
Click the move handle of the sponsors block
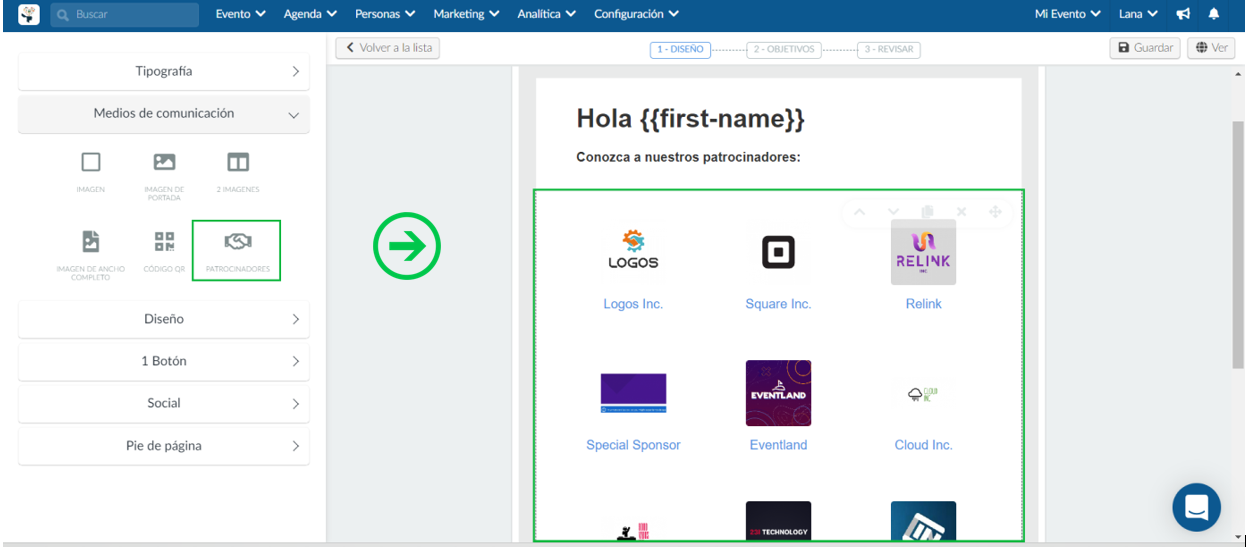point(995,212)
